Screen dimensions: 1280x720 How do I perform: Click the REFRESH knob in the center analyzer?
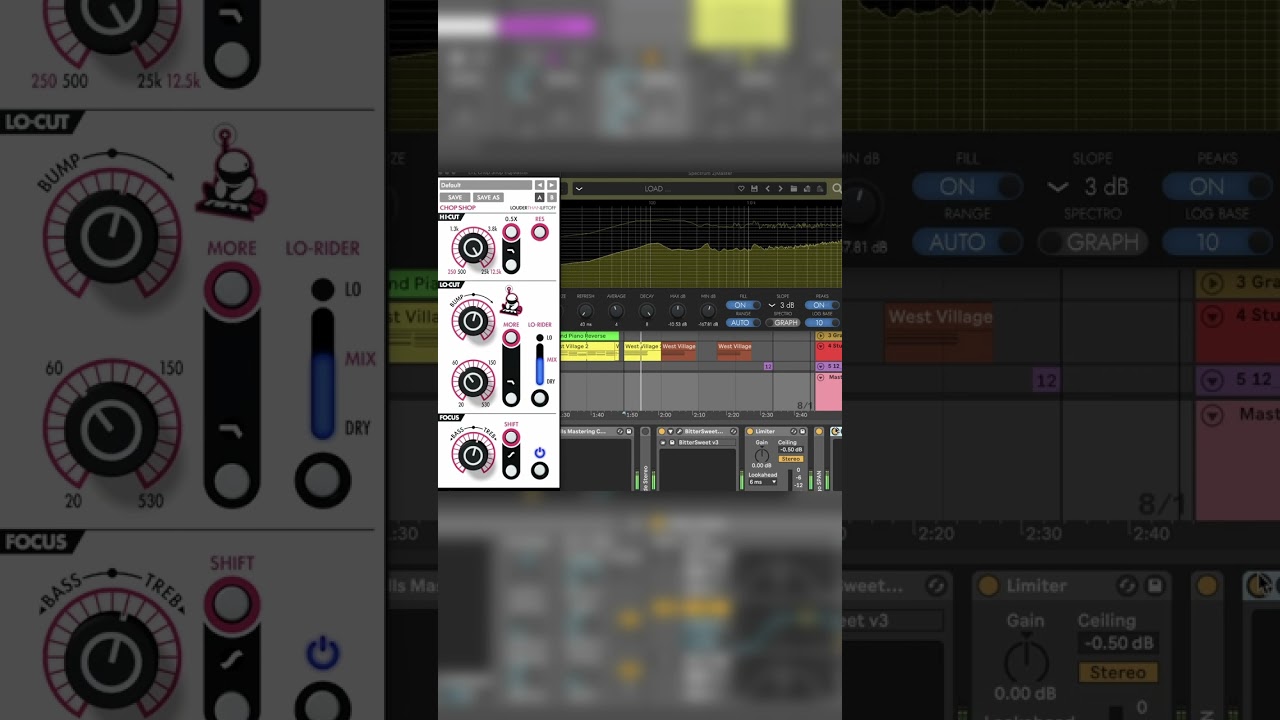tap(585, 311)
